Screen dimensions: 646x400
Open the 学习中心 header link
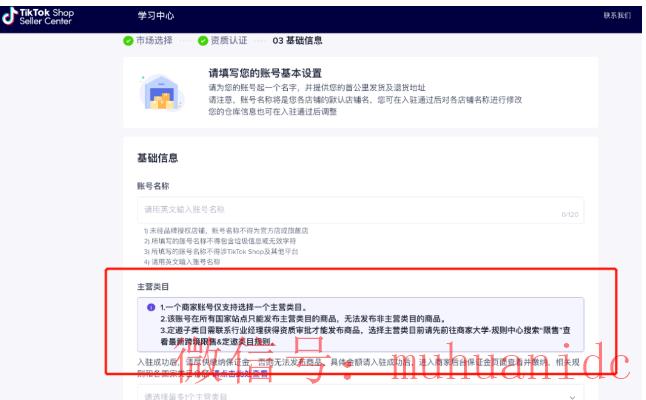click(156, 16)
